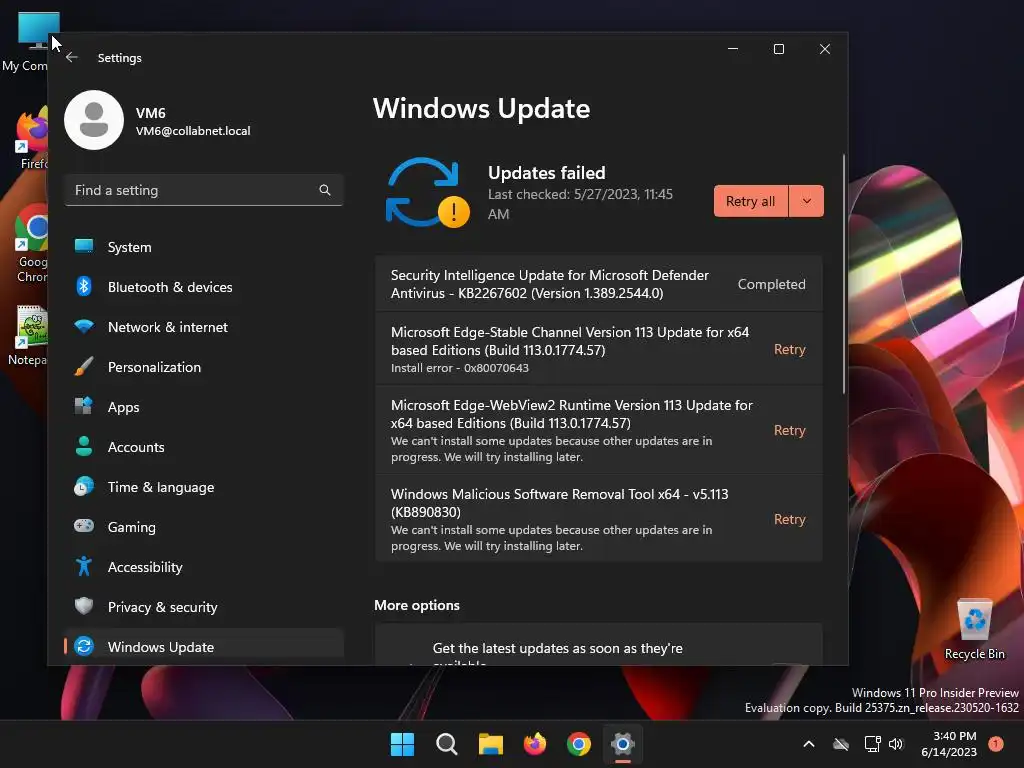Click the network status icon in the system tray
1024x768 pixels.
pyautogui.click(x=872, y=744)
